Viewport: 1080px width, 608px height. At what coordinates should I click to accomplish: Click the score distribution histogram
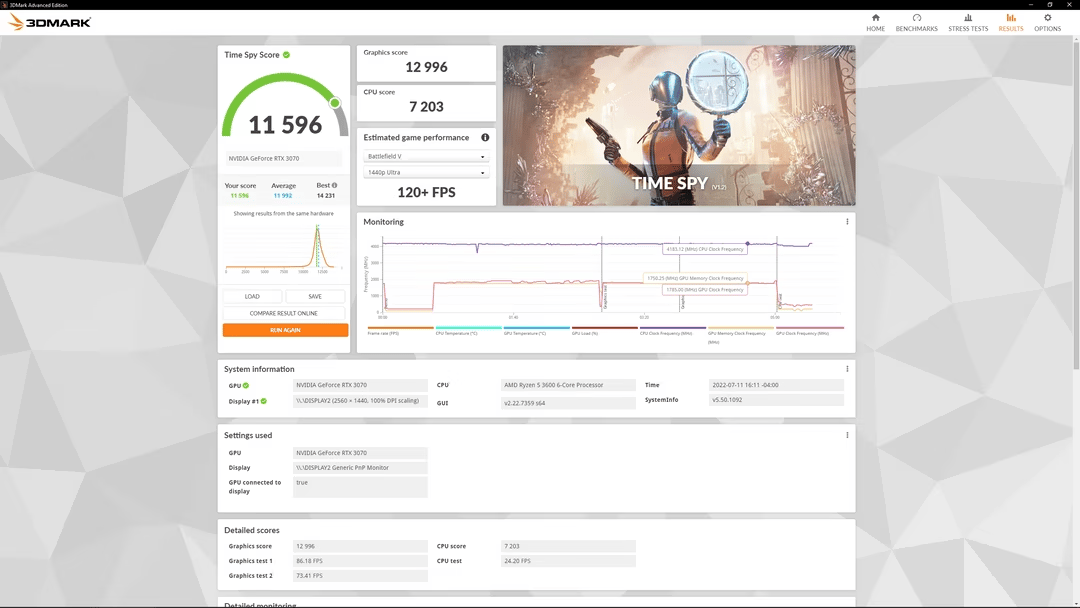[284, 248]
